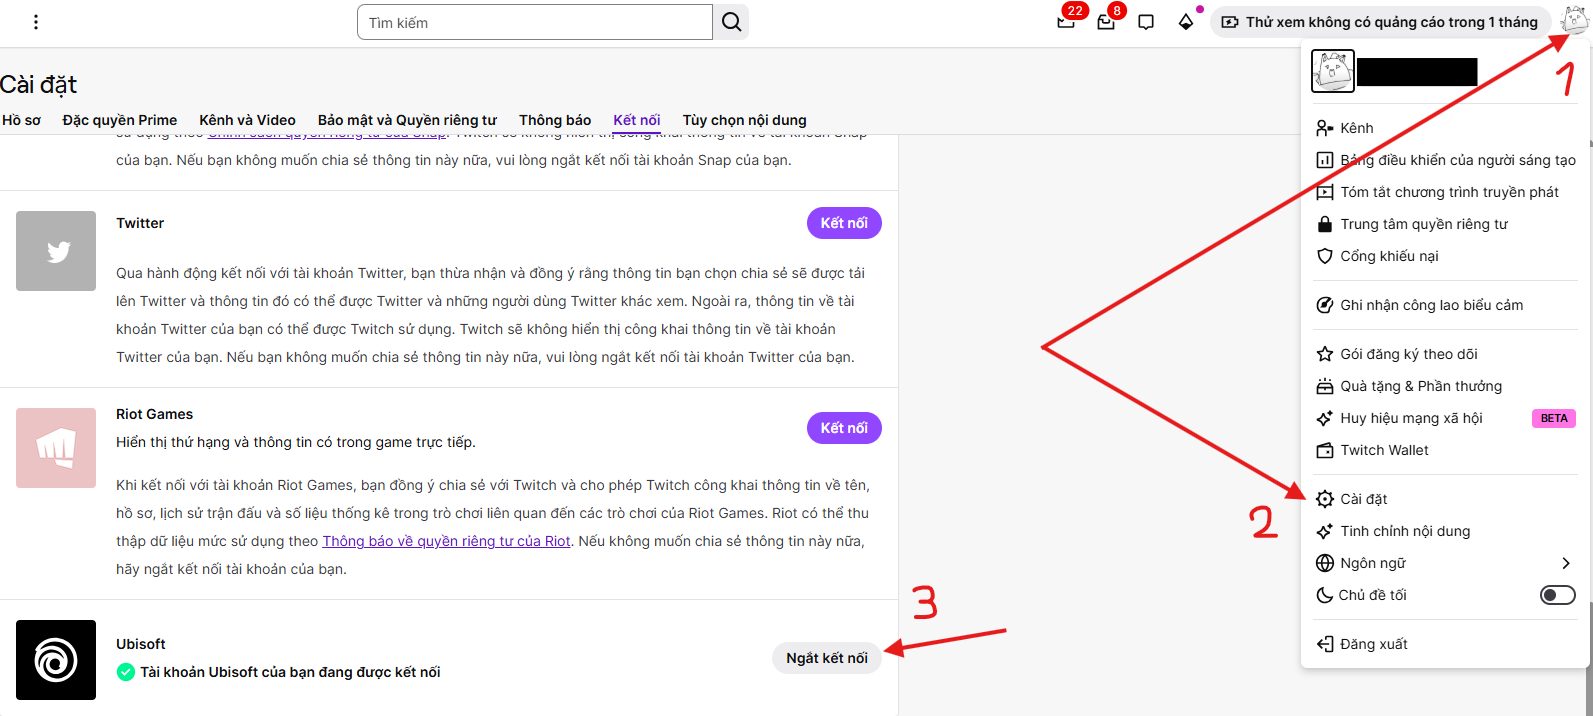
Task: Click the padlock icon for Trung tâm quyền riêng tư
Action: [1325, 224]
